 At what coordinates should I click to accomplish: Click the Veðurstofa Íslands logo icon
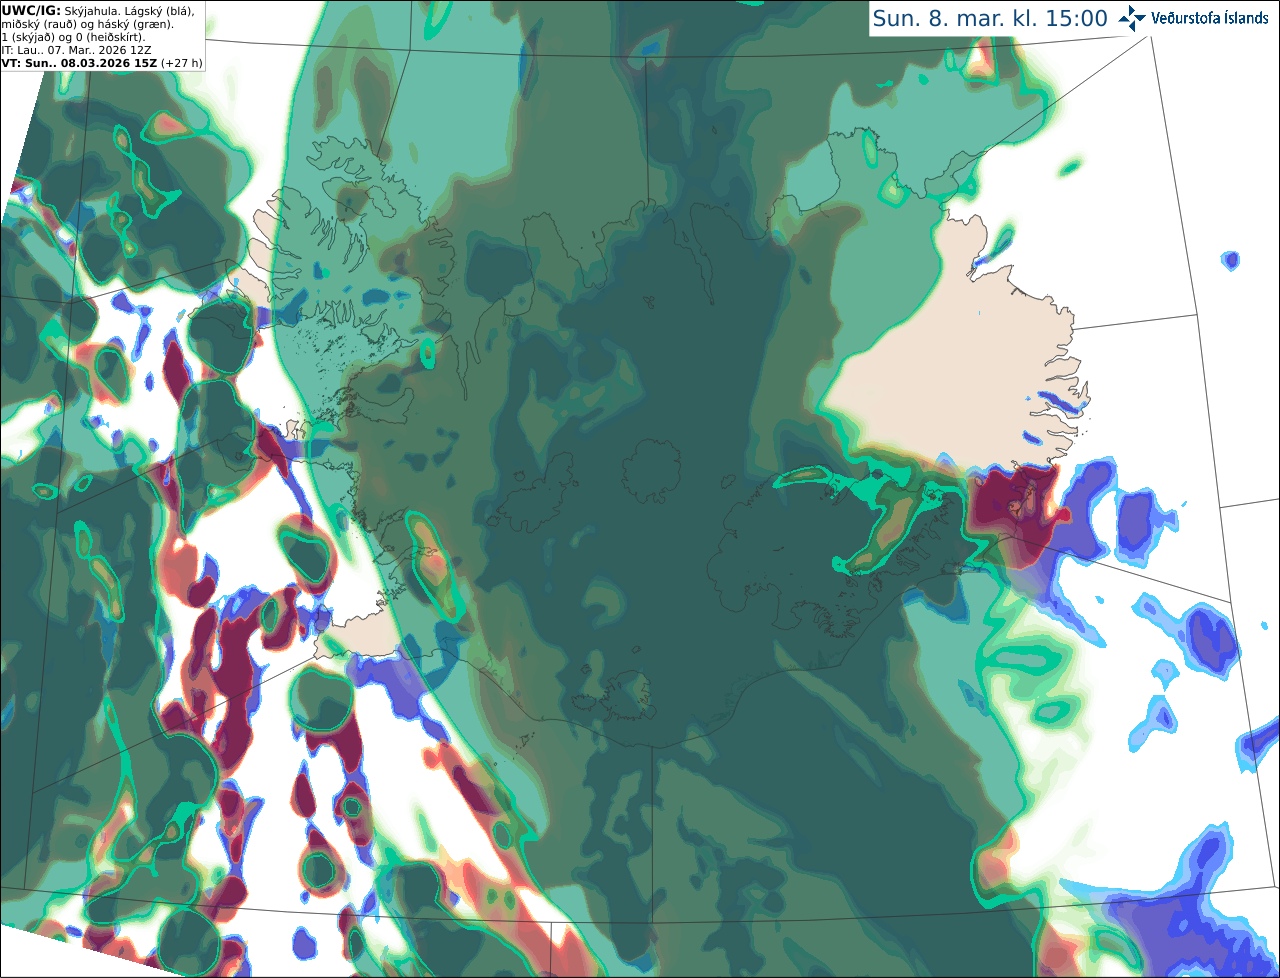(x=1133, y=18)
